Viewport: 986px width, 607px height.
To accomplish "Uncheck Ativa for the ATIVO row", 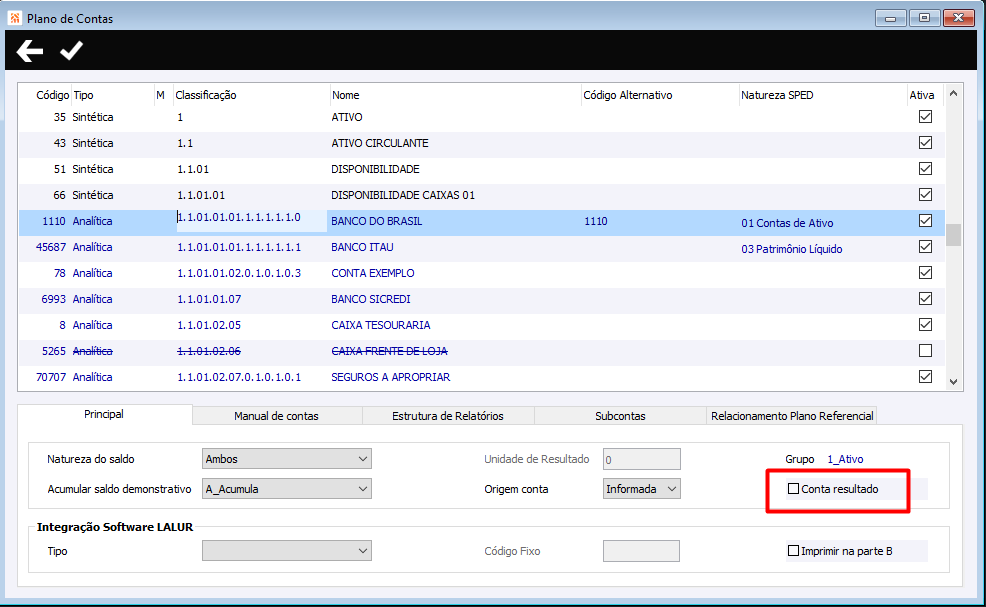I will [x=925, y=116].
